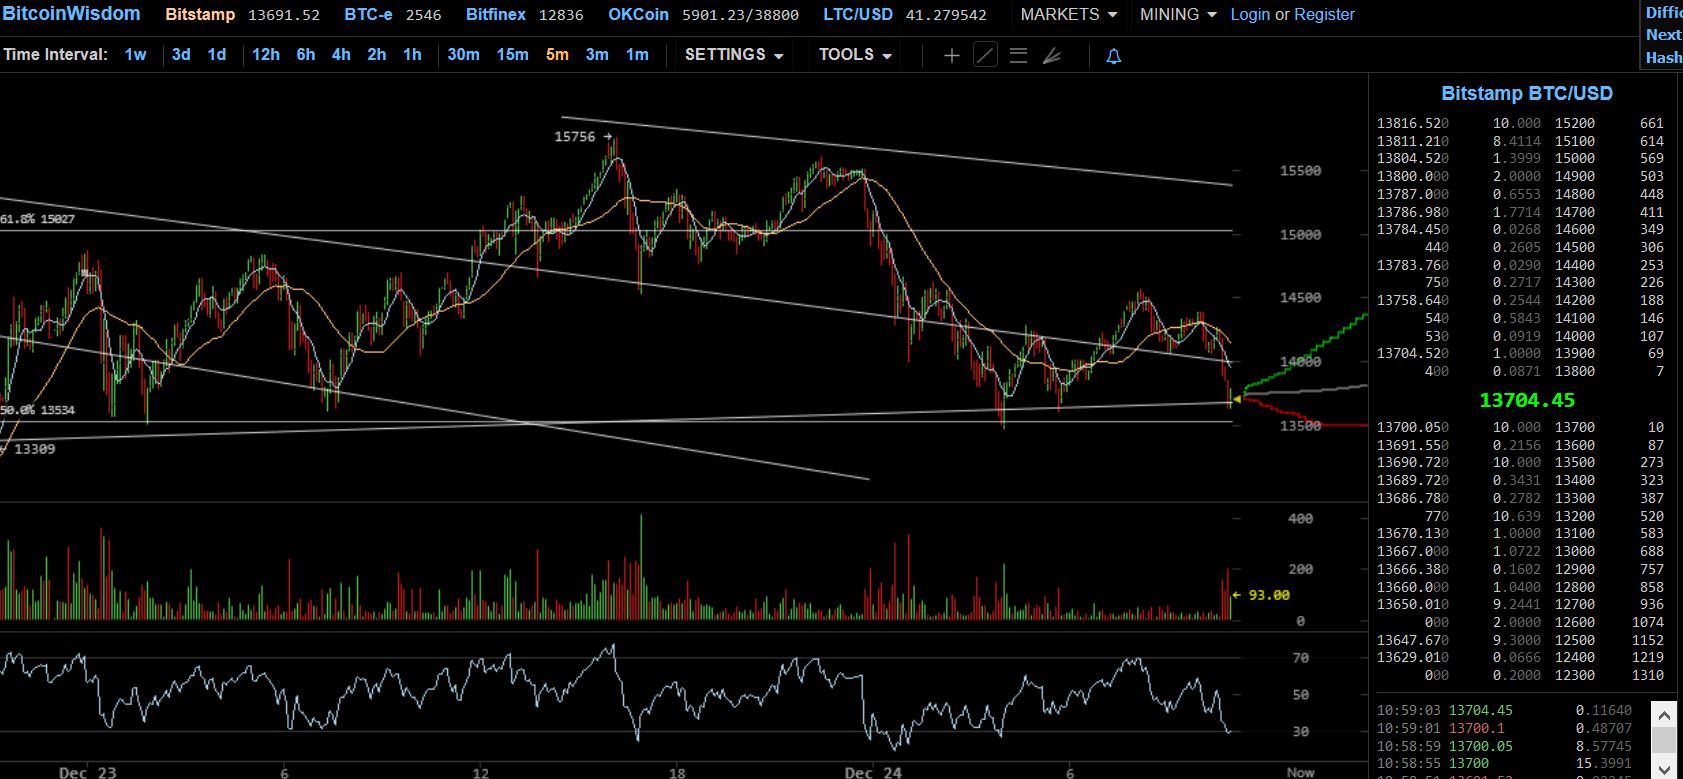Switch chart to 1d interval
1683x779 pixels.
tap(217, 55)
